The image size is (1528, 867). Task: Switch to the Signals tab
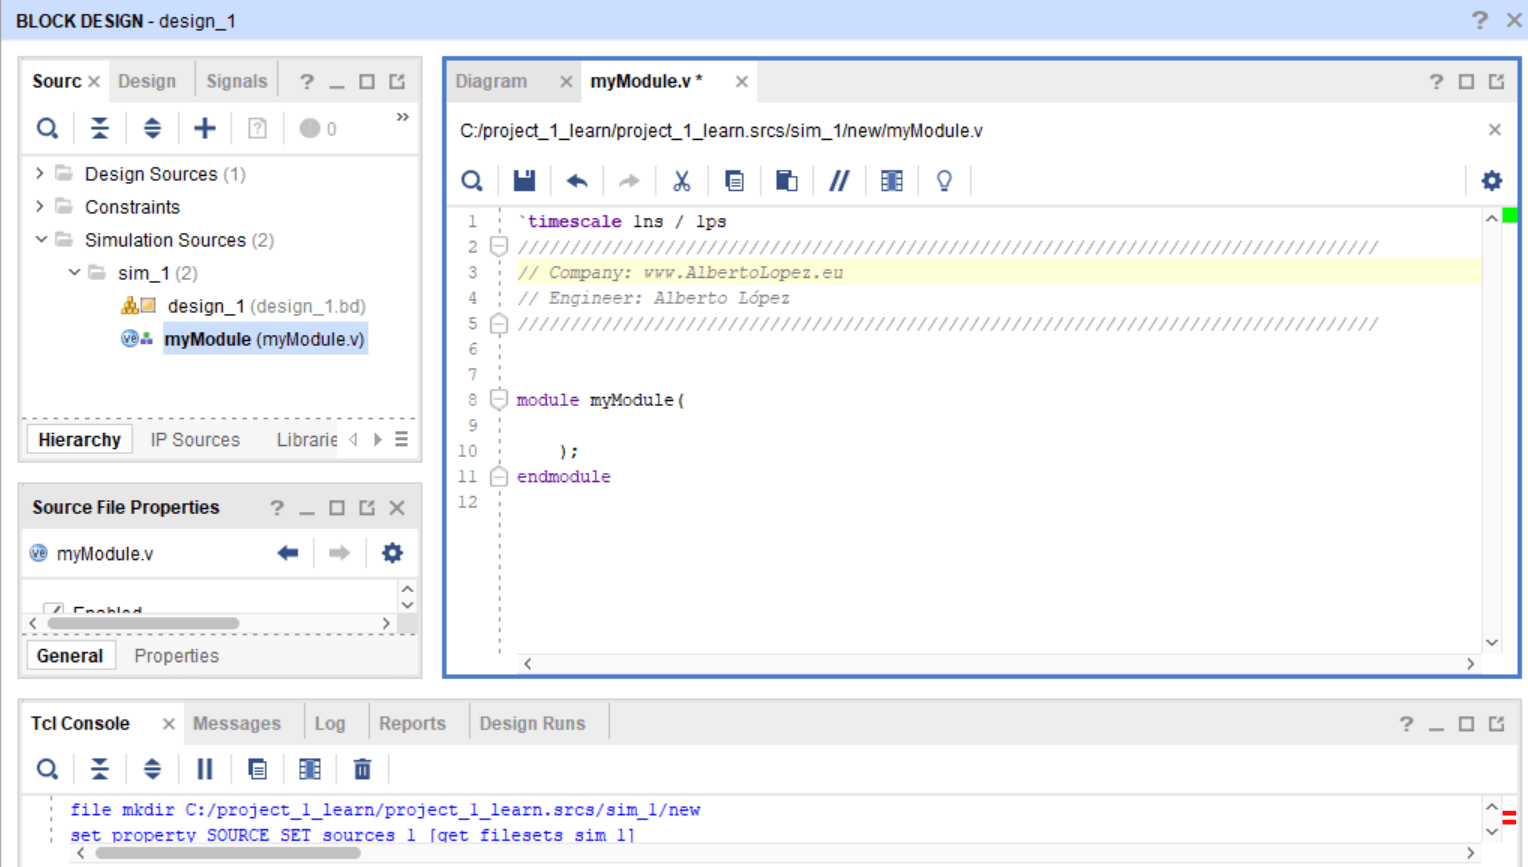click(237, 81)
